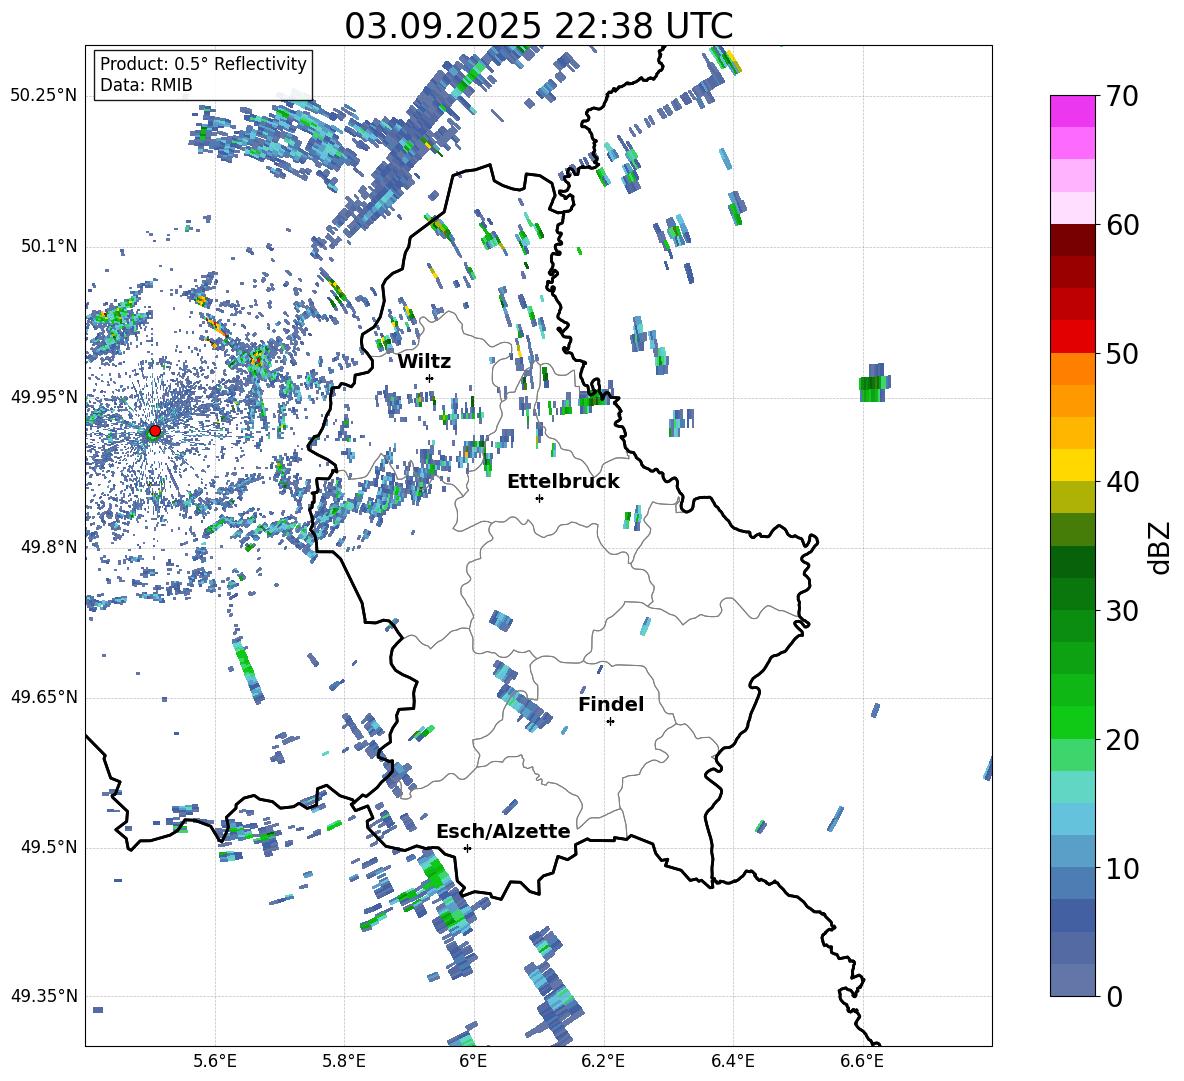Click the 6.4°E longitude label
1184x1081 pixels.
pos(732,1061)
